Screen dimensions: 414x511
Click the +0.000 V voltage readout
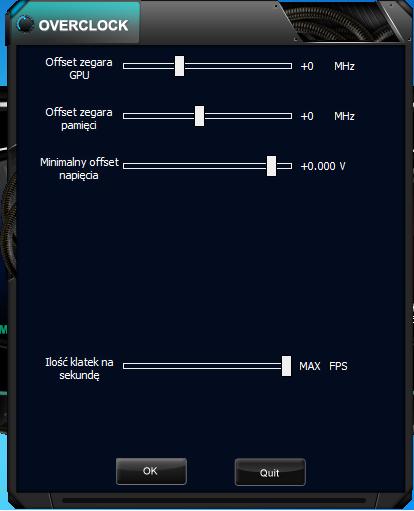click(x=323, y=166)
